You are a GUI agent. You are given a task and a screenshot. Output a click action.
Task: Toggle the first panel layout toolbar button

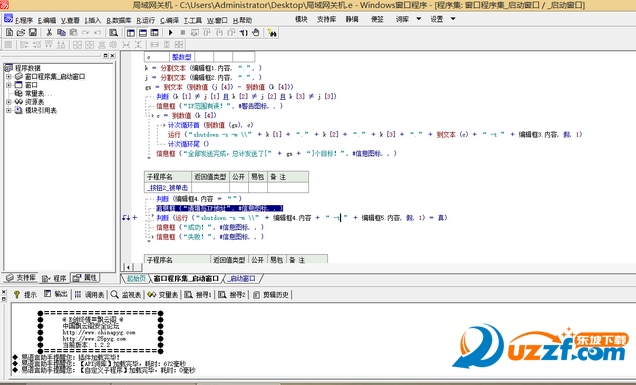pos(131,33)
